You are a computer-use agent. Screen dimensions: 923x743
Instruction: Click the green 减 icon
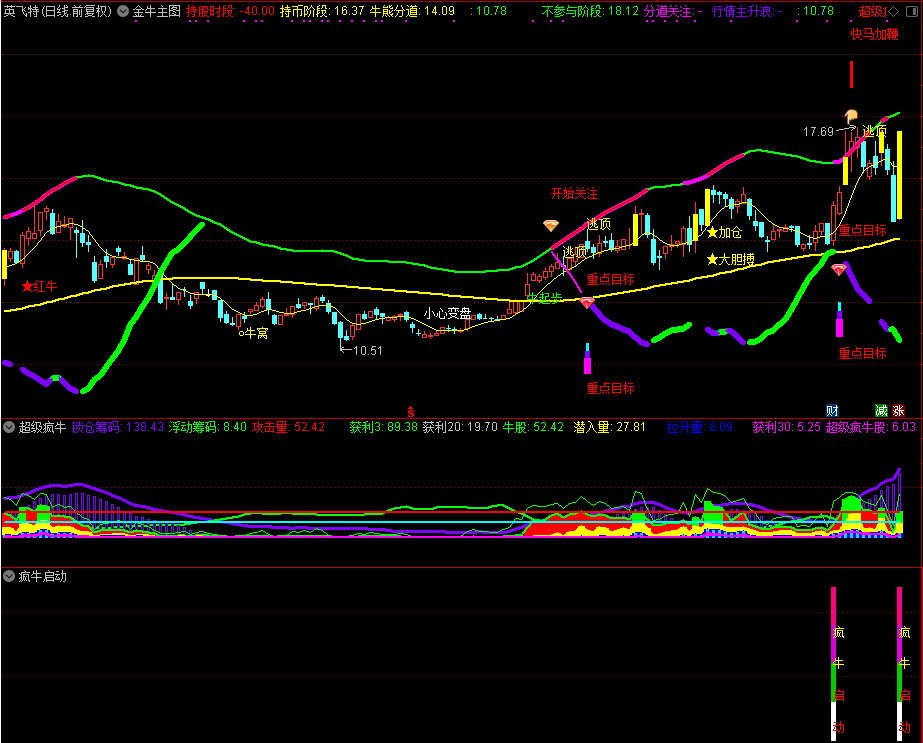click(881, 410)
